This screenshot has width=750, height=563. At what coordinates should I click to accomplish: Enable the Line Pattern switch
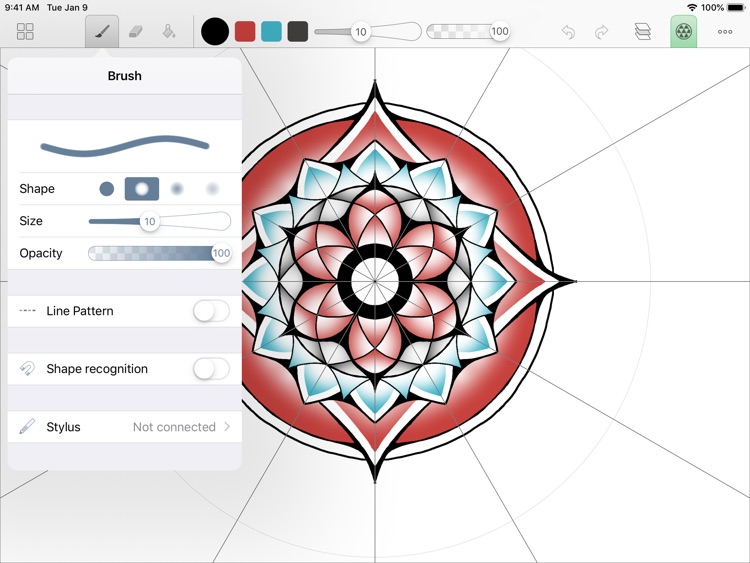(211, 311)
